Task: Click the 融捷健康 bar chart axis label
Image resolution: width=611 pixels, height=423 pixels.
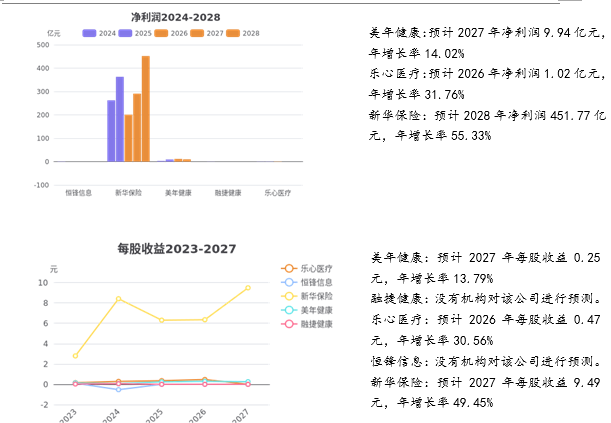Action: 228,193
